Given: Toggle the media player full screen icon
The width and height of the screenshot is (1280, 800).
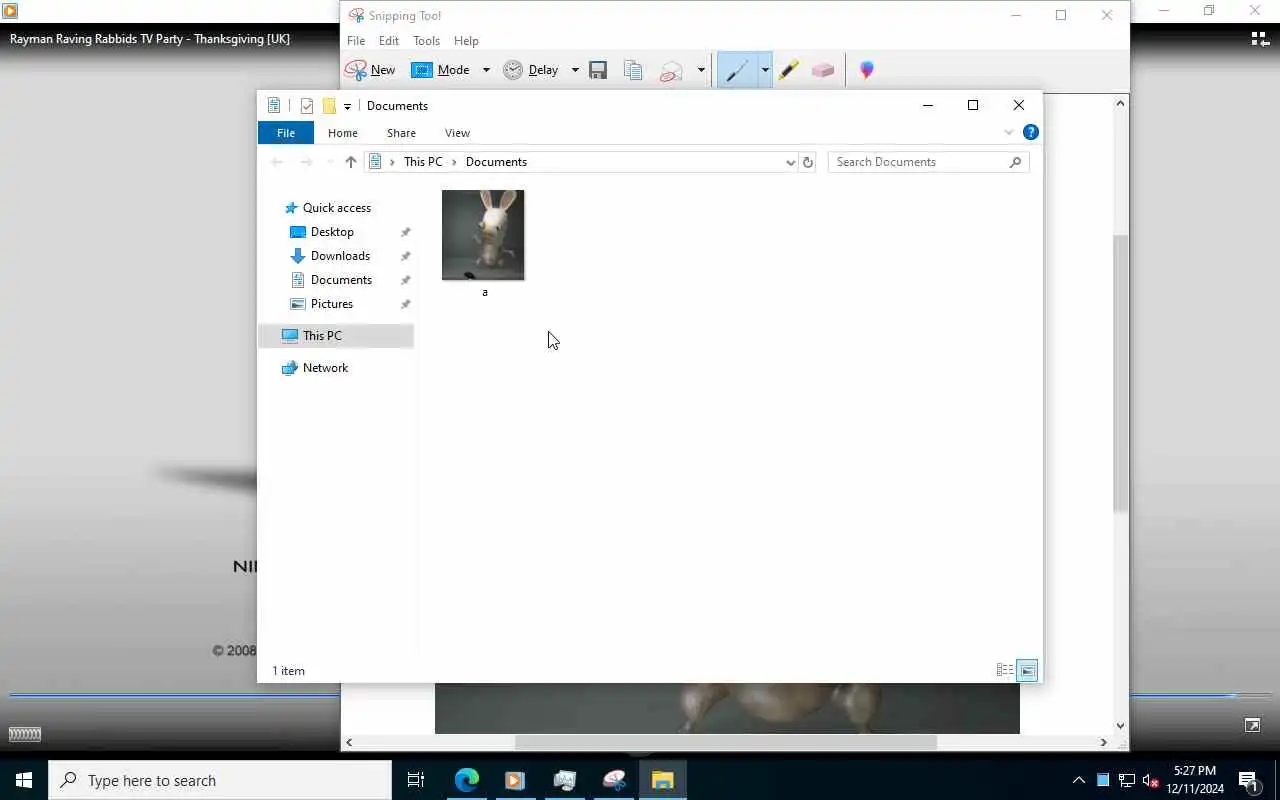Looking at the screenshot, I should click(x=1252, y=725).
